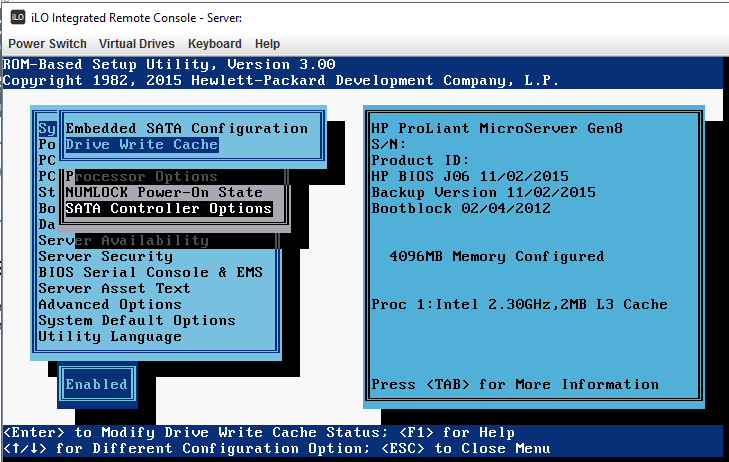This screenshot has height=462, width=729.
Task: Choose NUMLOCK Power-On State item
Action: 164,192
